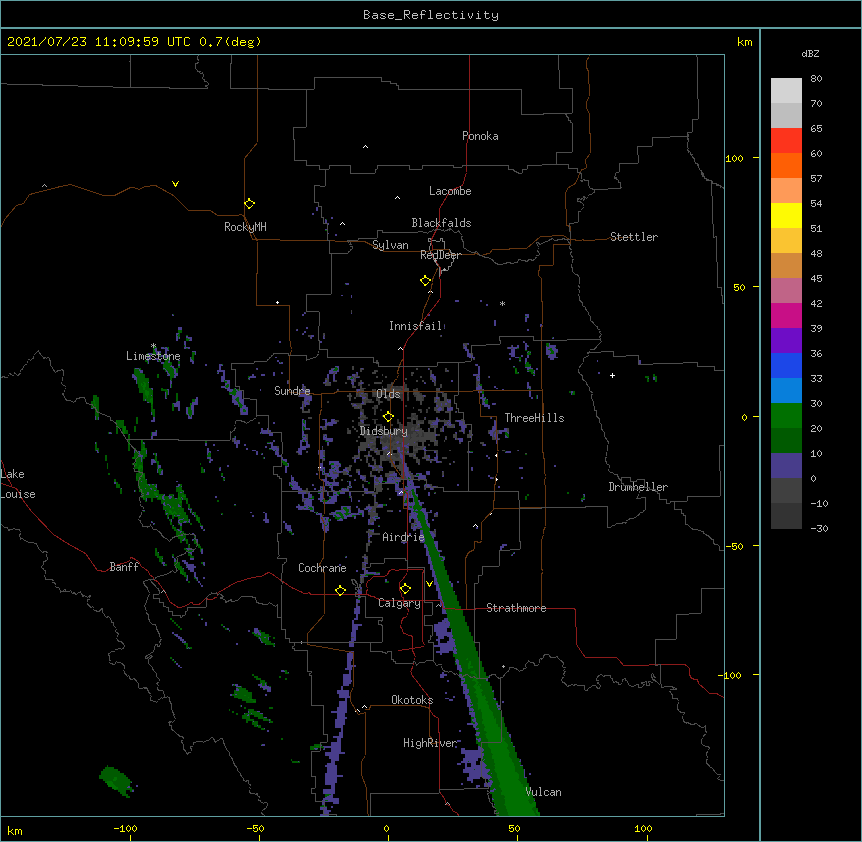This screenshot has height=842, width=862.
Task: Click the -50 km tick on right axis
Action: 734,546
